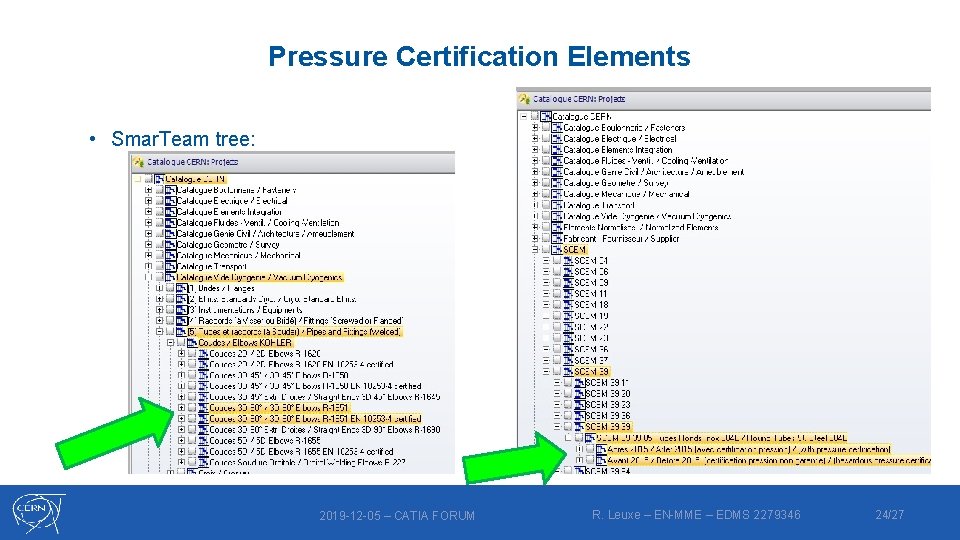
Task: Tick the checkbox of 'SCEM 39 11'
Action: coord(568,382)
